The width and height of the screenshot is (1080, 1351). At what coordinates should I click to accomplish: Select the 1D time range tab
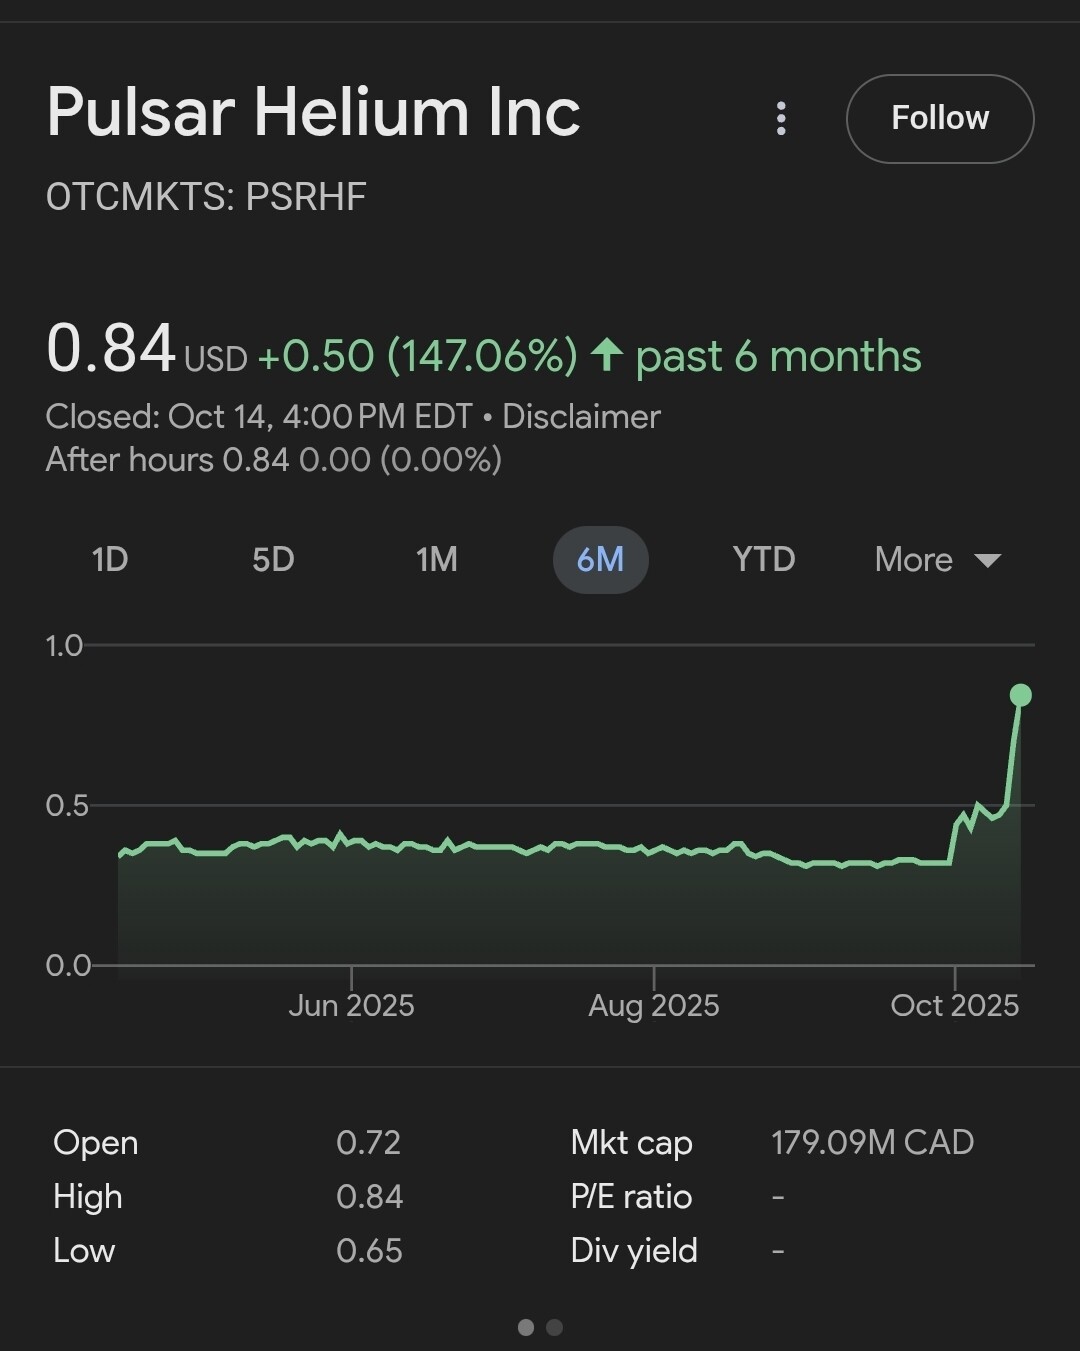[110, 559]
